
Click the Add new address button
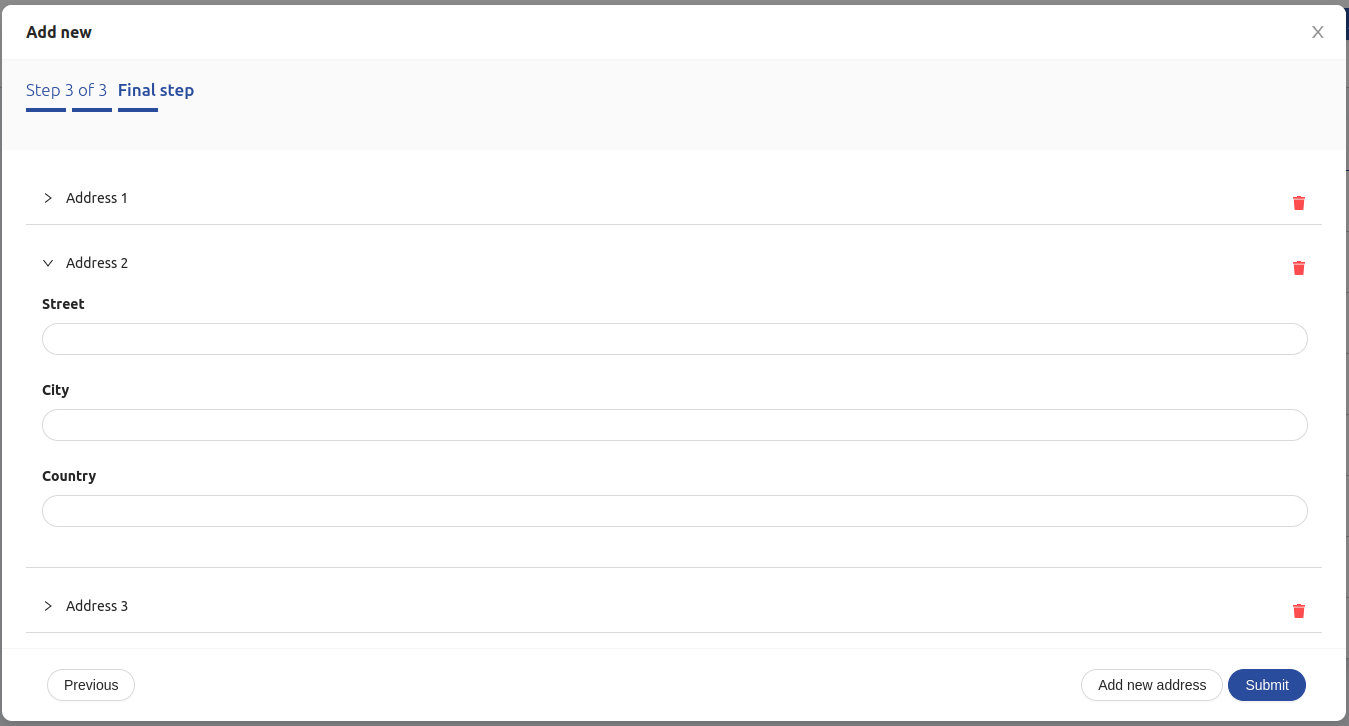[x=1152, y=685]
